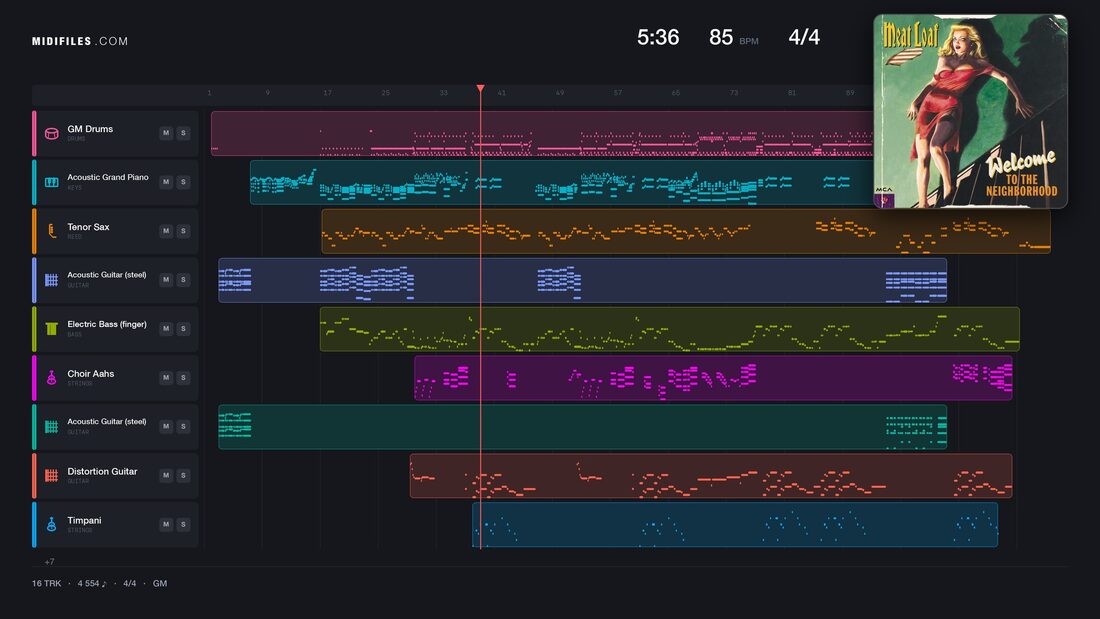Click the Tenor Sax instrument icon
This screenshot has width=1100, height=619.
click(x=51, y=231)
